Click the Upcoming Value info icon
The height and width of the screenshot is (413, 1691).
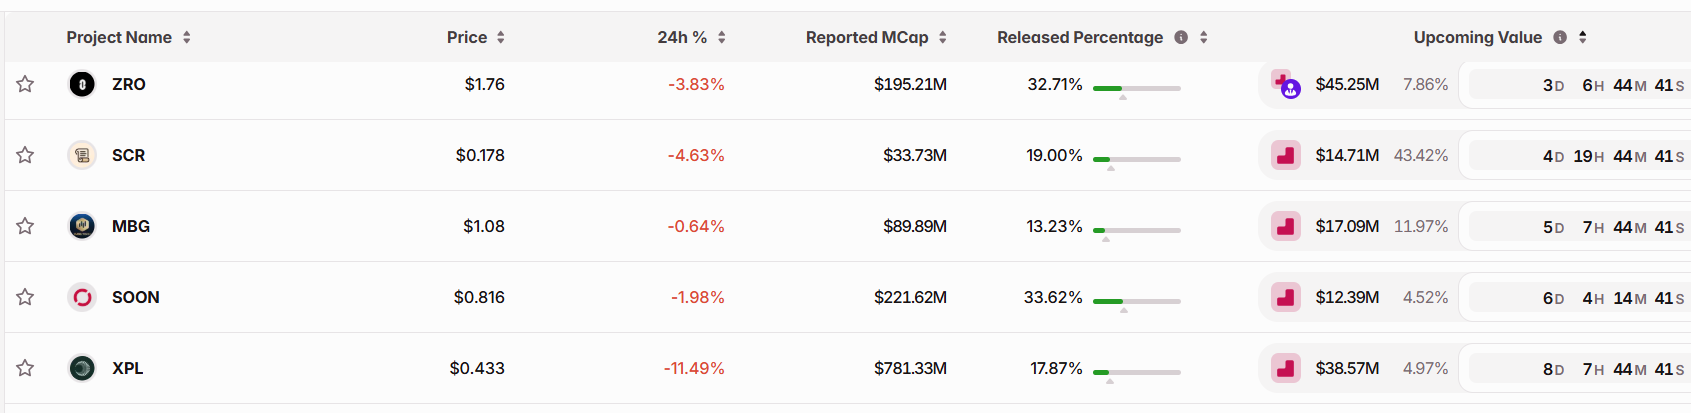coord(1560,37)
